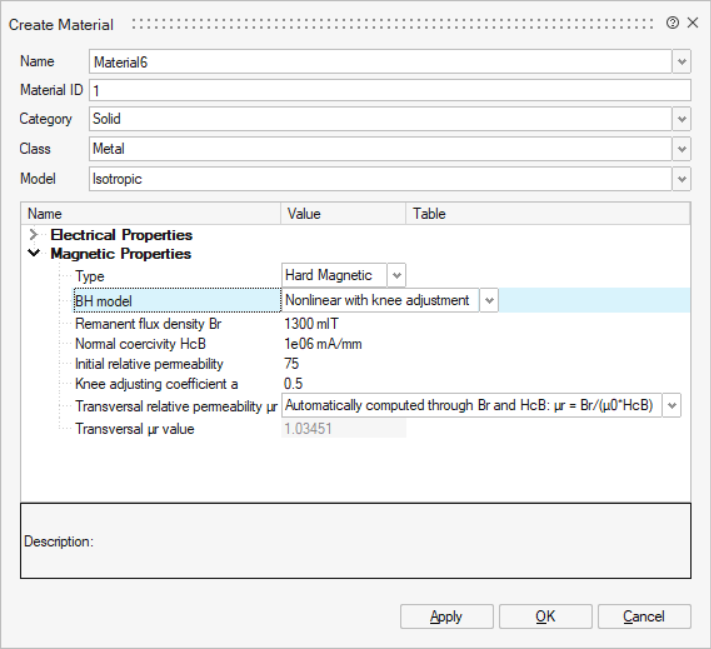Image resolution: width=711 pixels, height=649 pixels.
Task: Close the Create Material dialog
Action: click(692, 23)
